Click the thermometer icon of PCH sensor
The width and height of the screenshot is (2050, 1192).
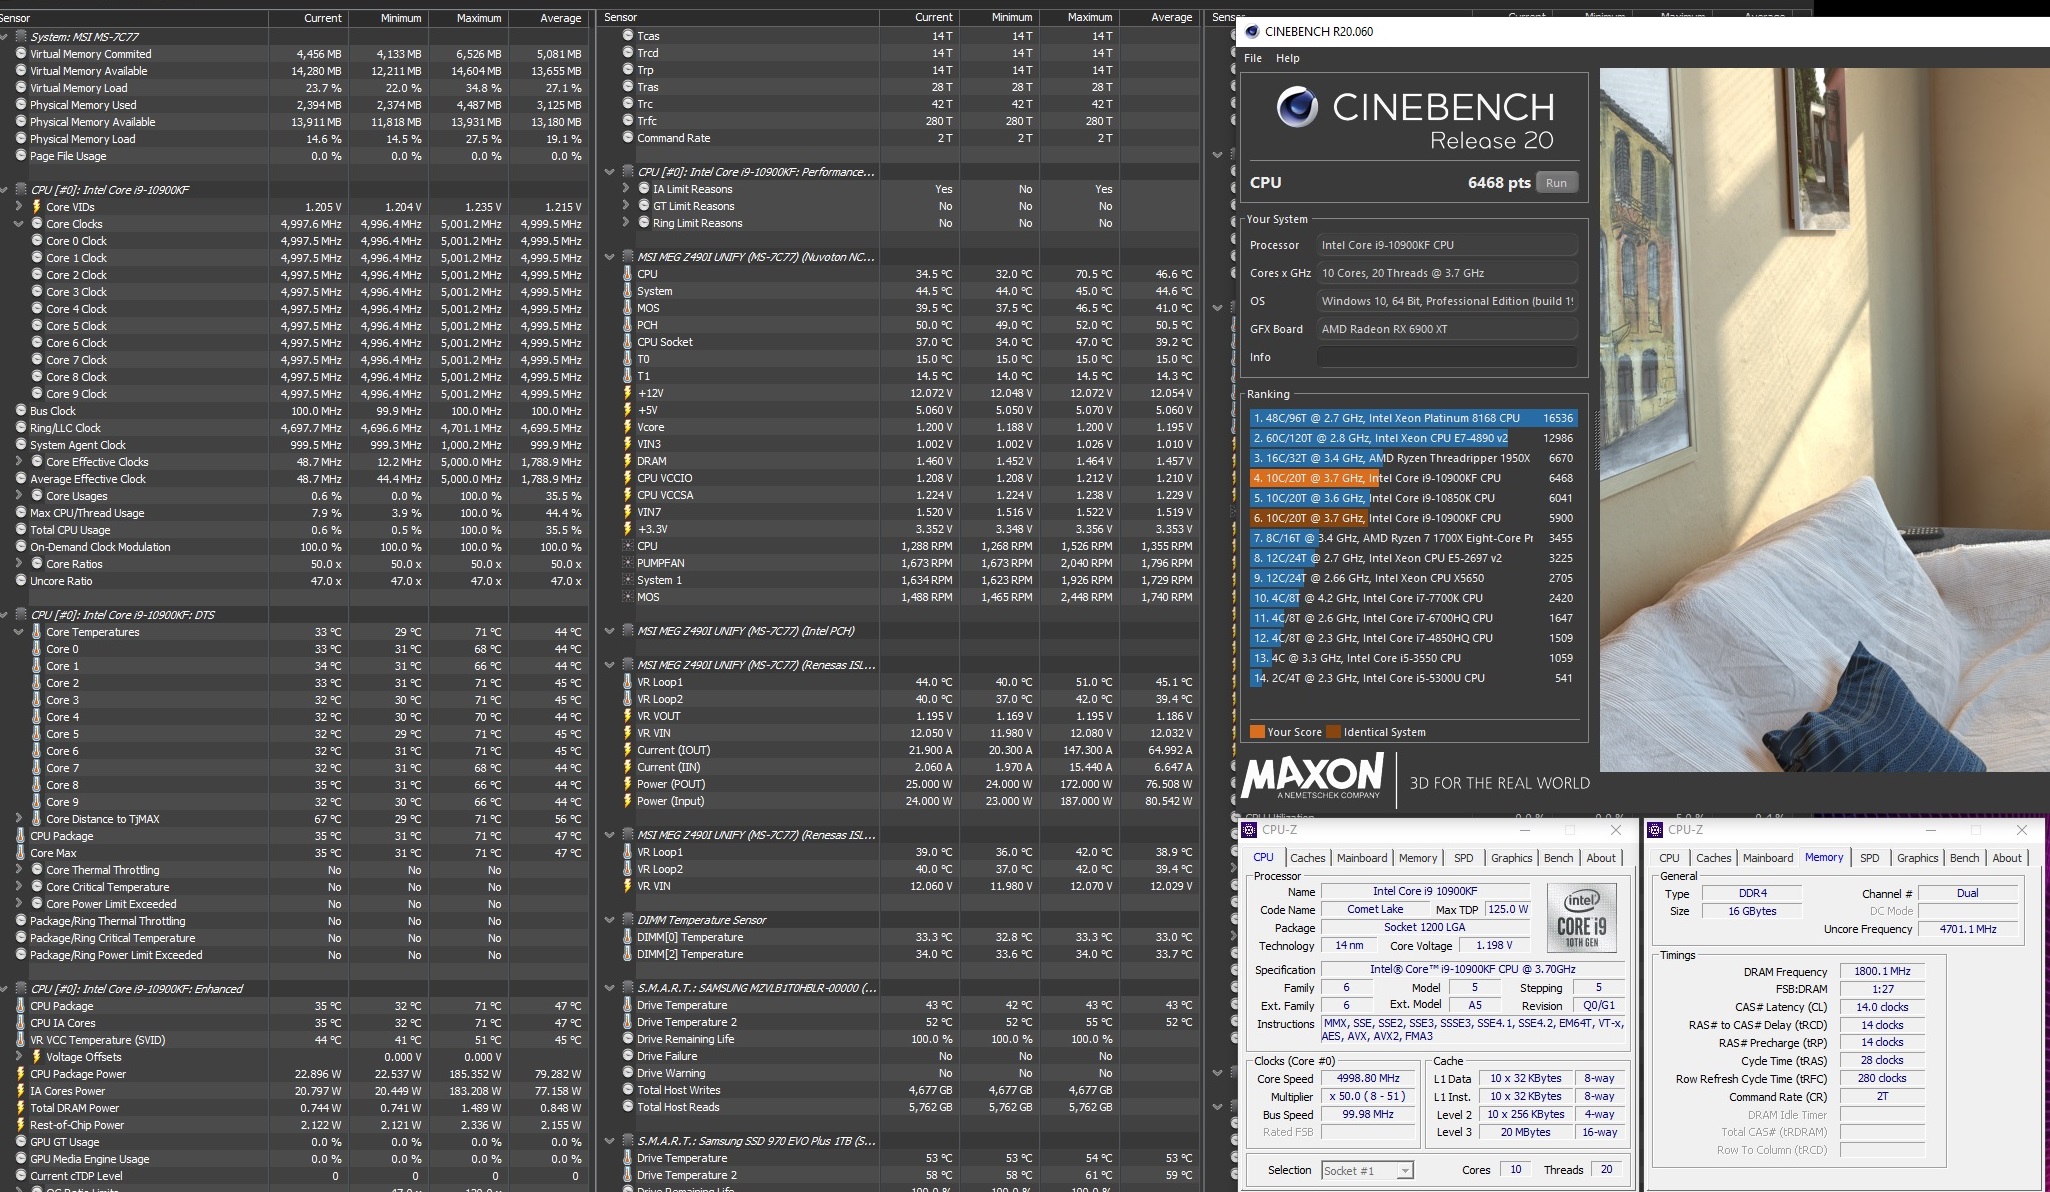[628, 325]
